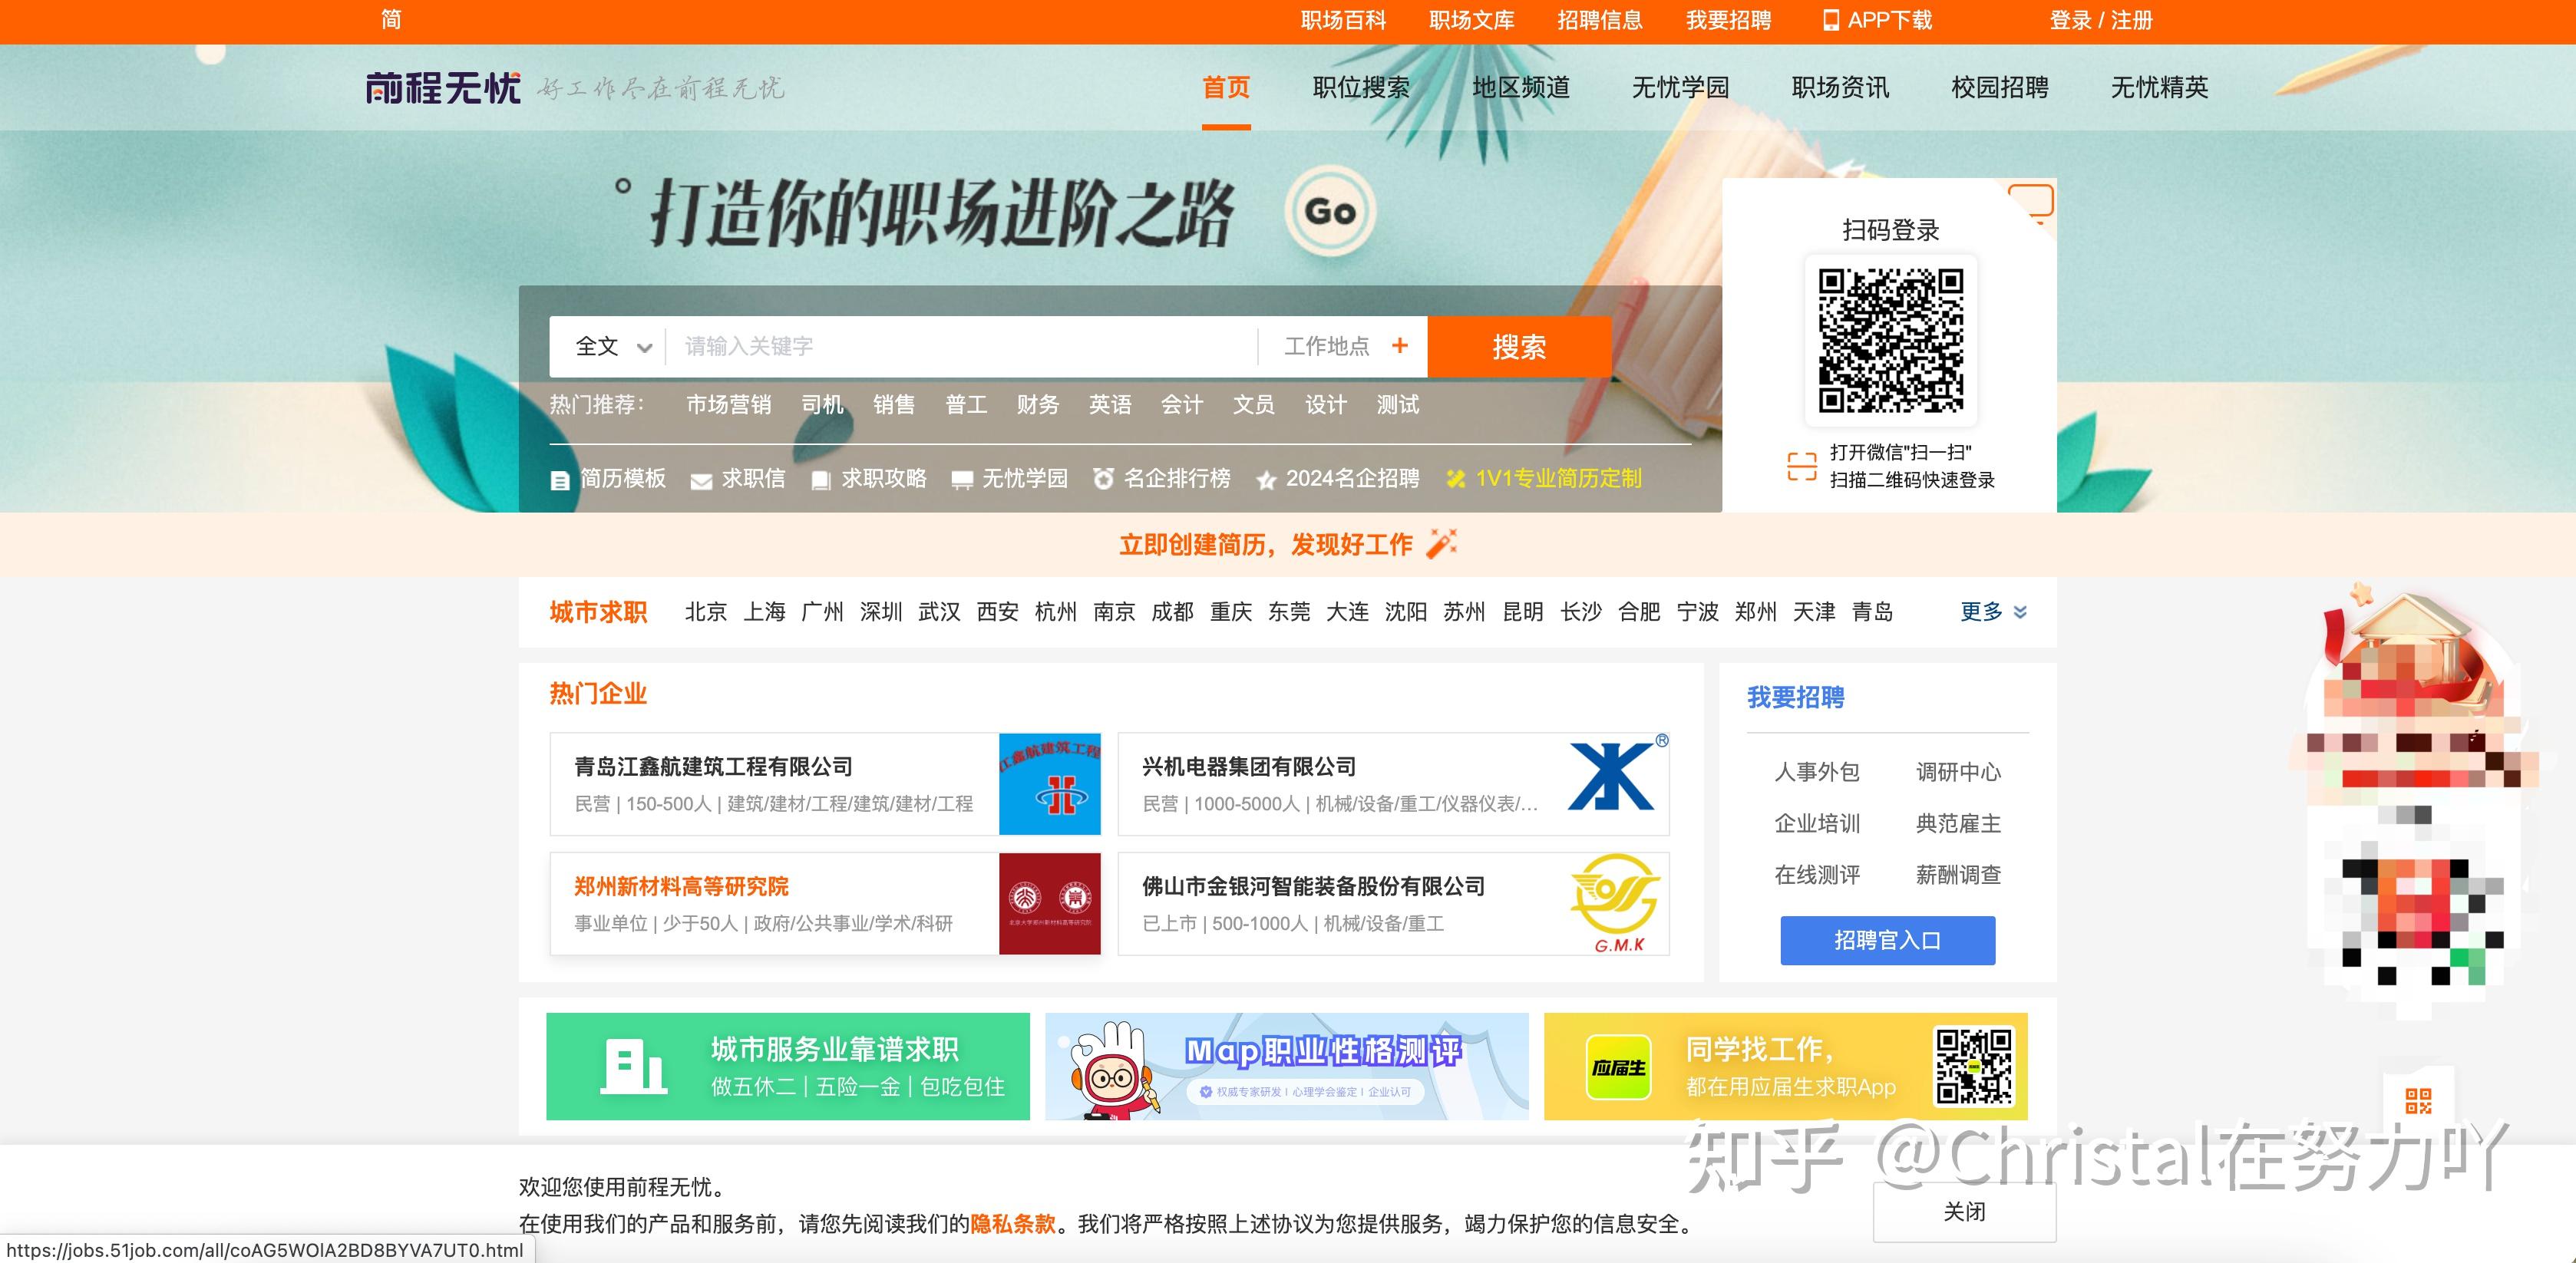Viewport: 2576px width, 1263px height.
Task: Click the star icon beside 2024名企招聘
Action: 1266,480
